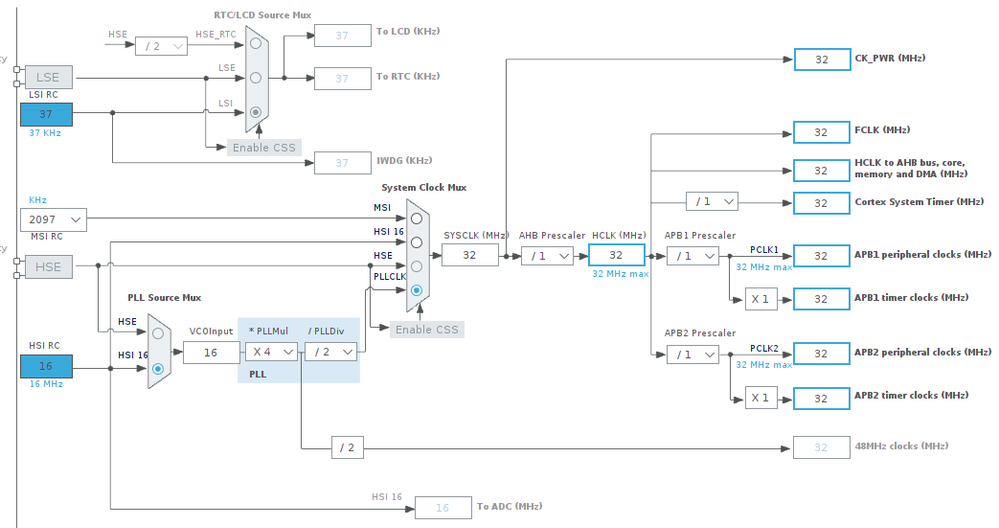Click APB1 timer clocks value box
The image size is (999, 528).
click(x=821, y=299)
